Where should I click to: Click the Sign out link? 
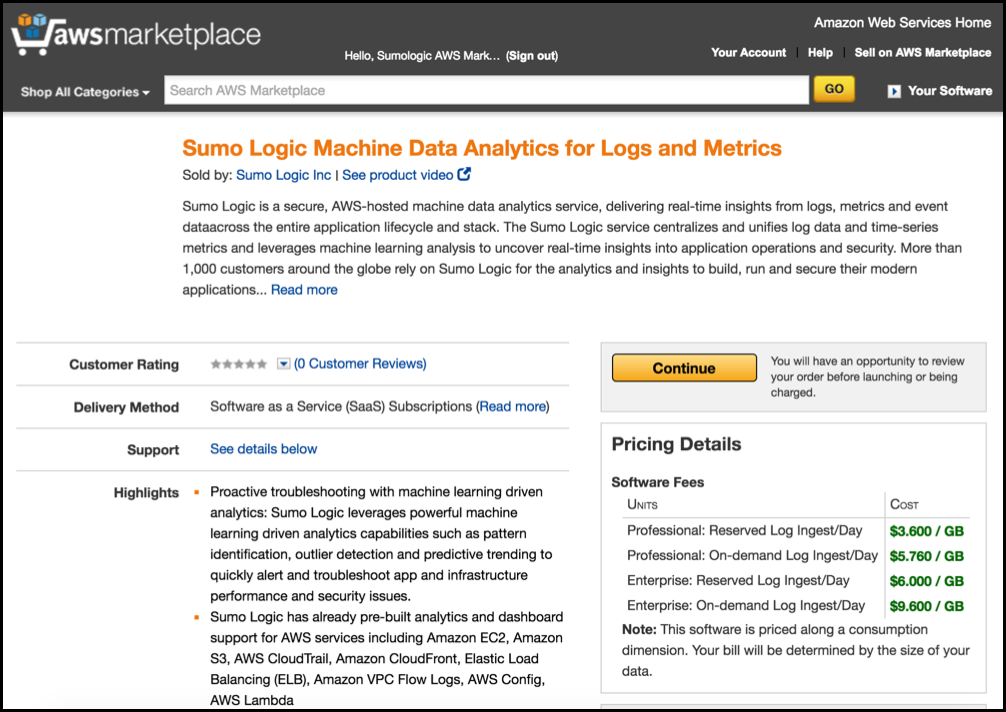pos(531,56)
